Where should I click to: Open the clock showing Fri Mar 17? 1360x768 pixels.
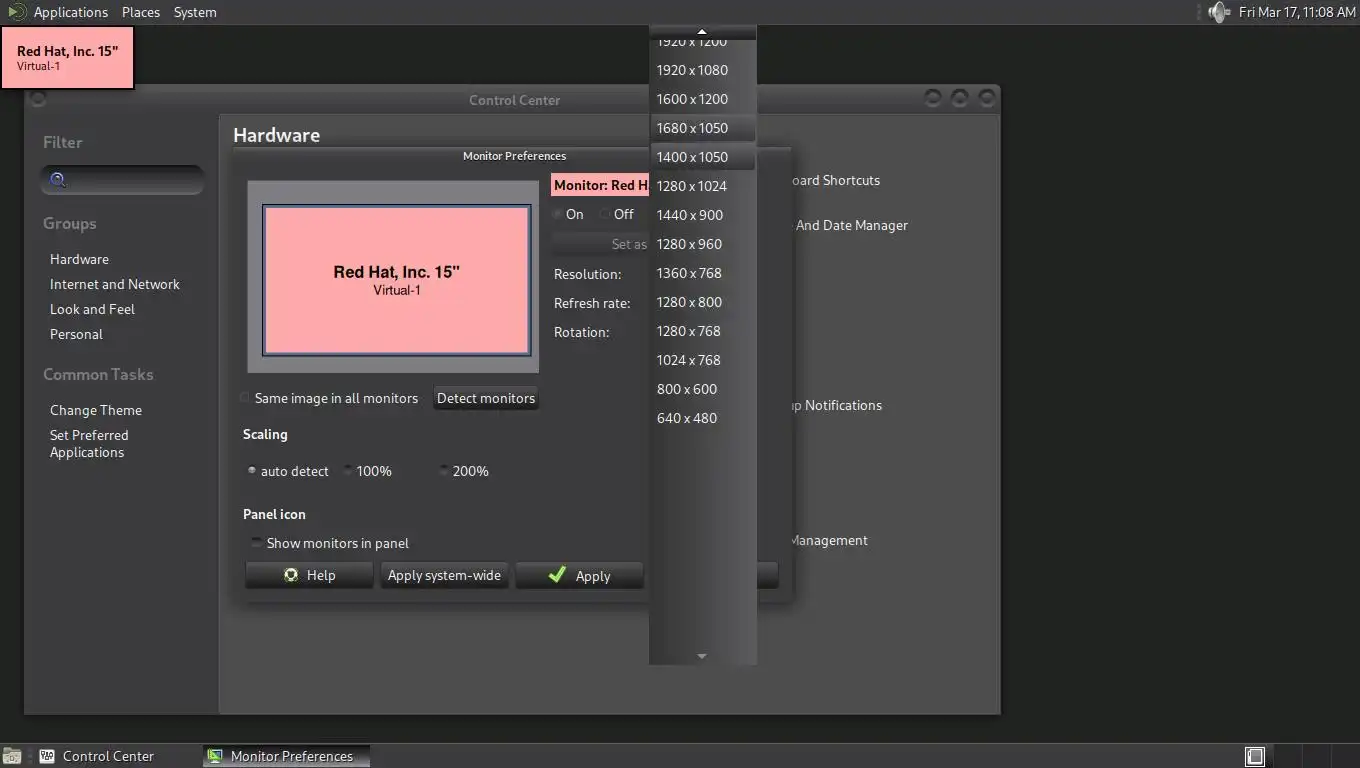(x=1297, y=12)
